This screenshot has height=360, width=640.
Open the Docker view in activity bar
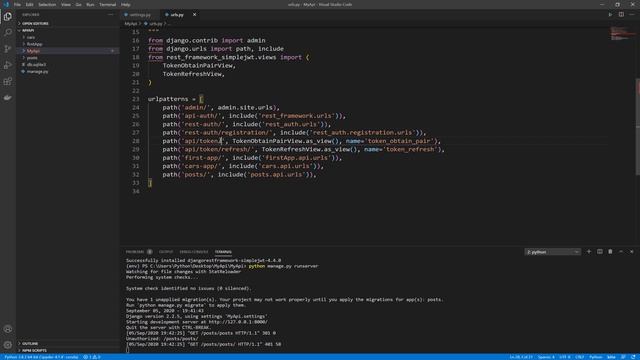[x=8, y=98]
